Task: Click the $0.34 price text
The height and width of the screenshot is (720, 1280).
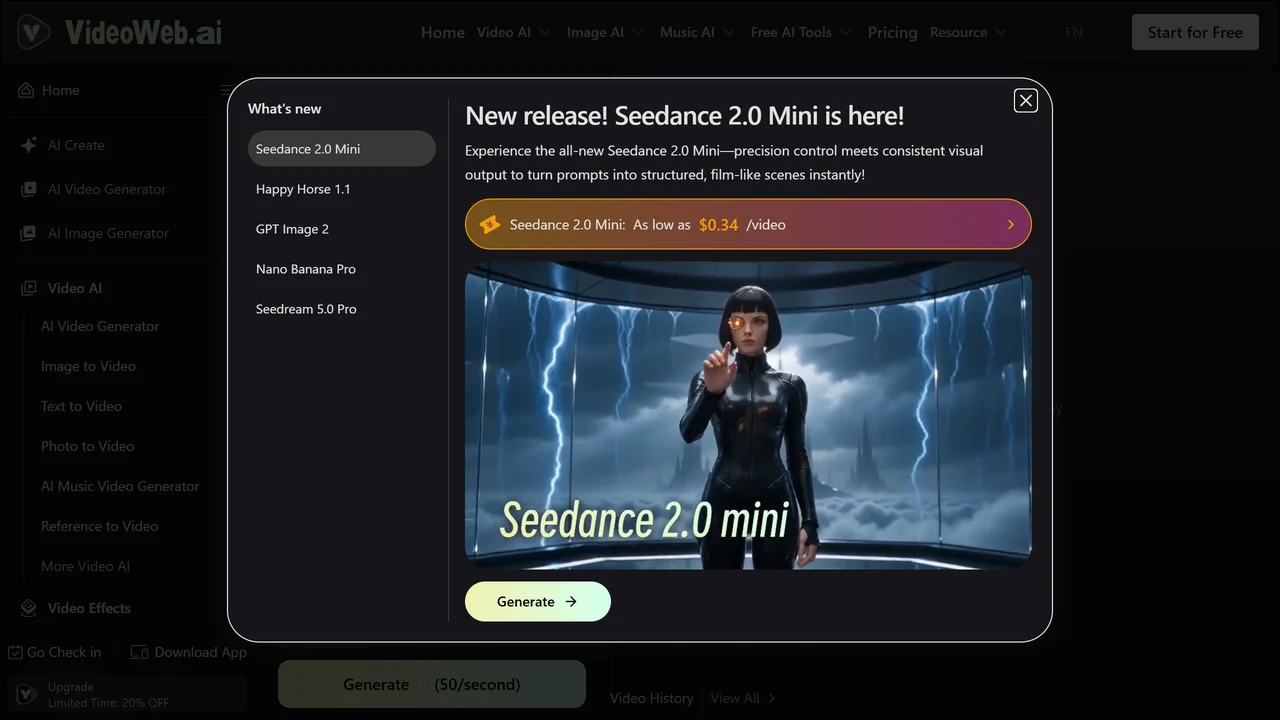Action: pos(718,225)
